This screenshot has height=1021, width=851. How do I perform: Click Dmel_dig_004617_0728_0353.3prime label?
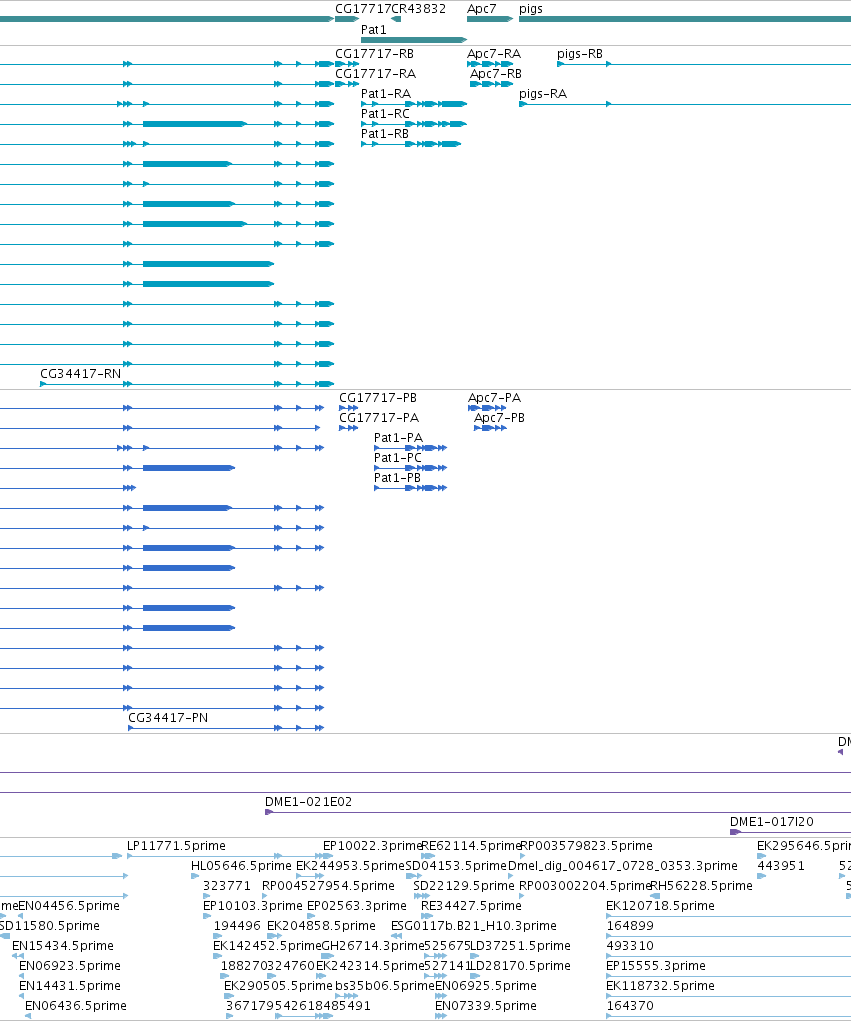click(x=622, y=866)
